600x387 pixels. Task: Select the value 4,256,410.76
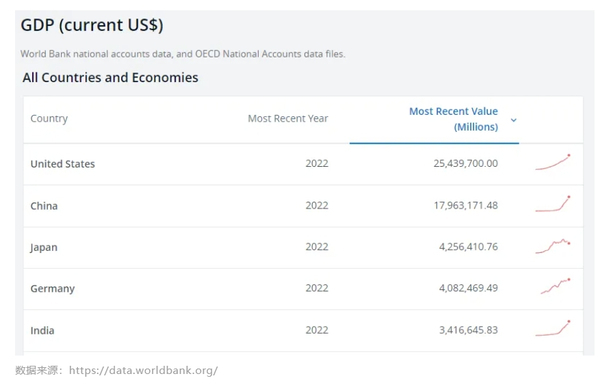[468, 247]
